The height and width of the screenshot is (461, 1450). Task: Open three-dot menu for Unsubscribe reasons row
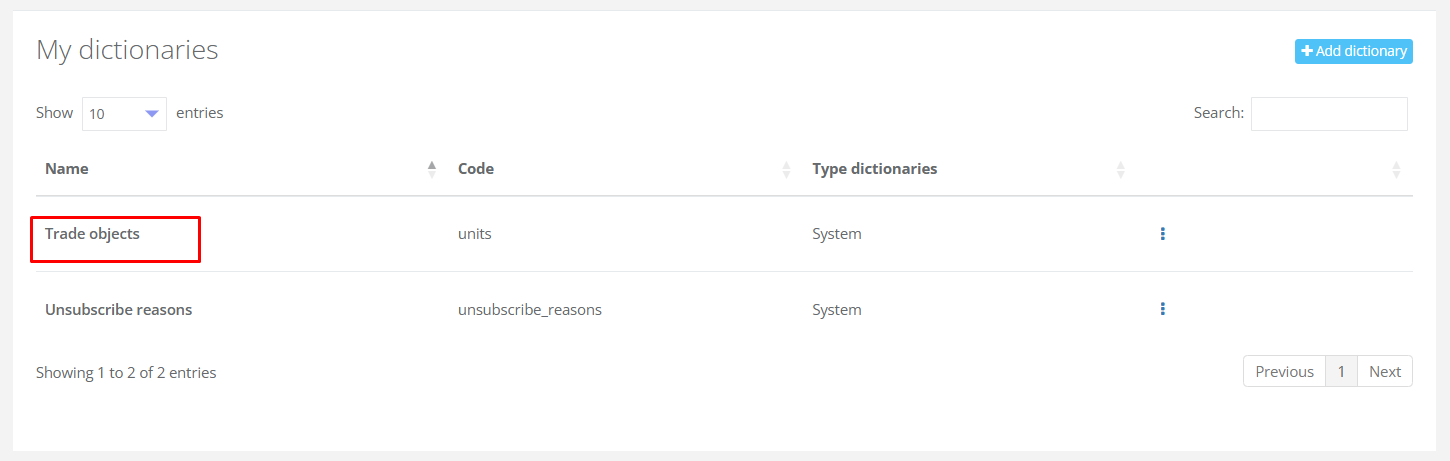tap(1162, 309)
